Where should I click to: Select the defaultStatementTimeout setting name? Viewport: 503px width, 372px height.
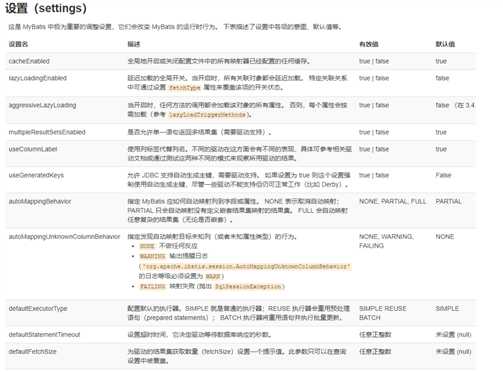pyautogui.click(x=44, y=334)
